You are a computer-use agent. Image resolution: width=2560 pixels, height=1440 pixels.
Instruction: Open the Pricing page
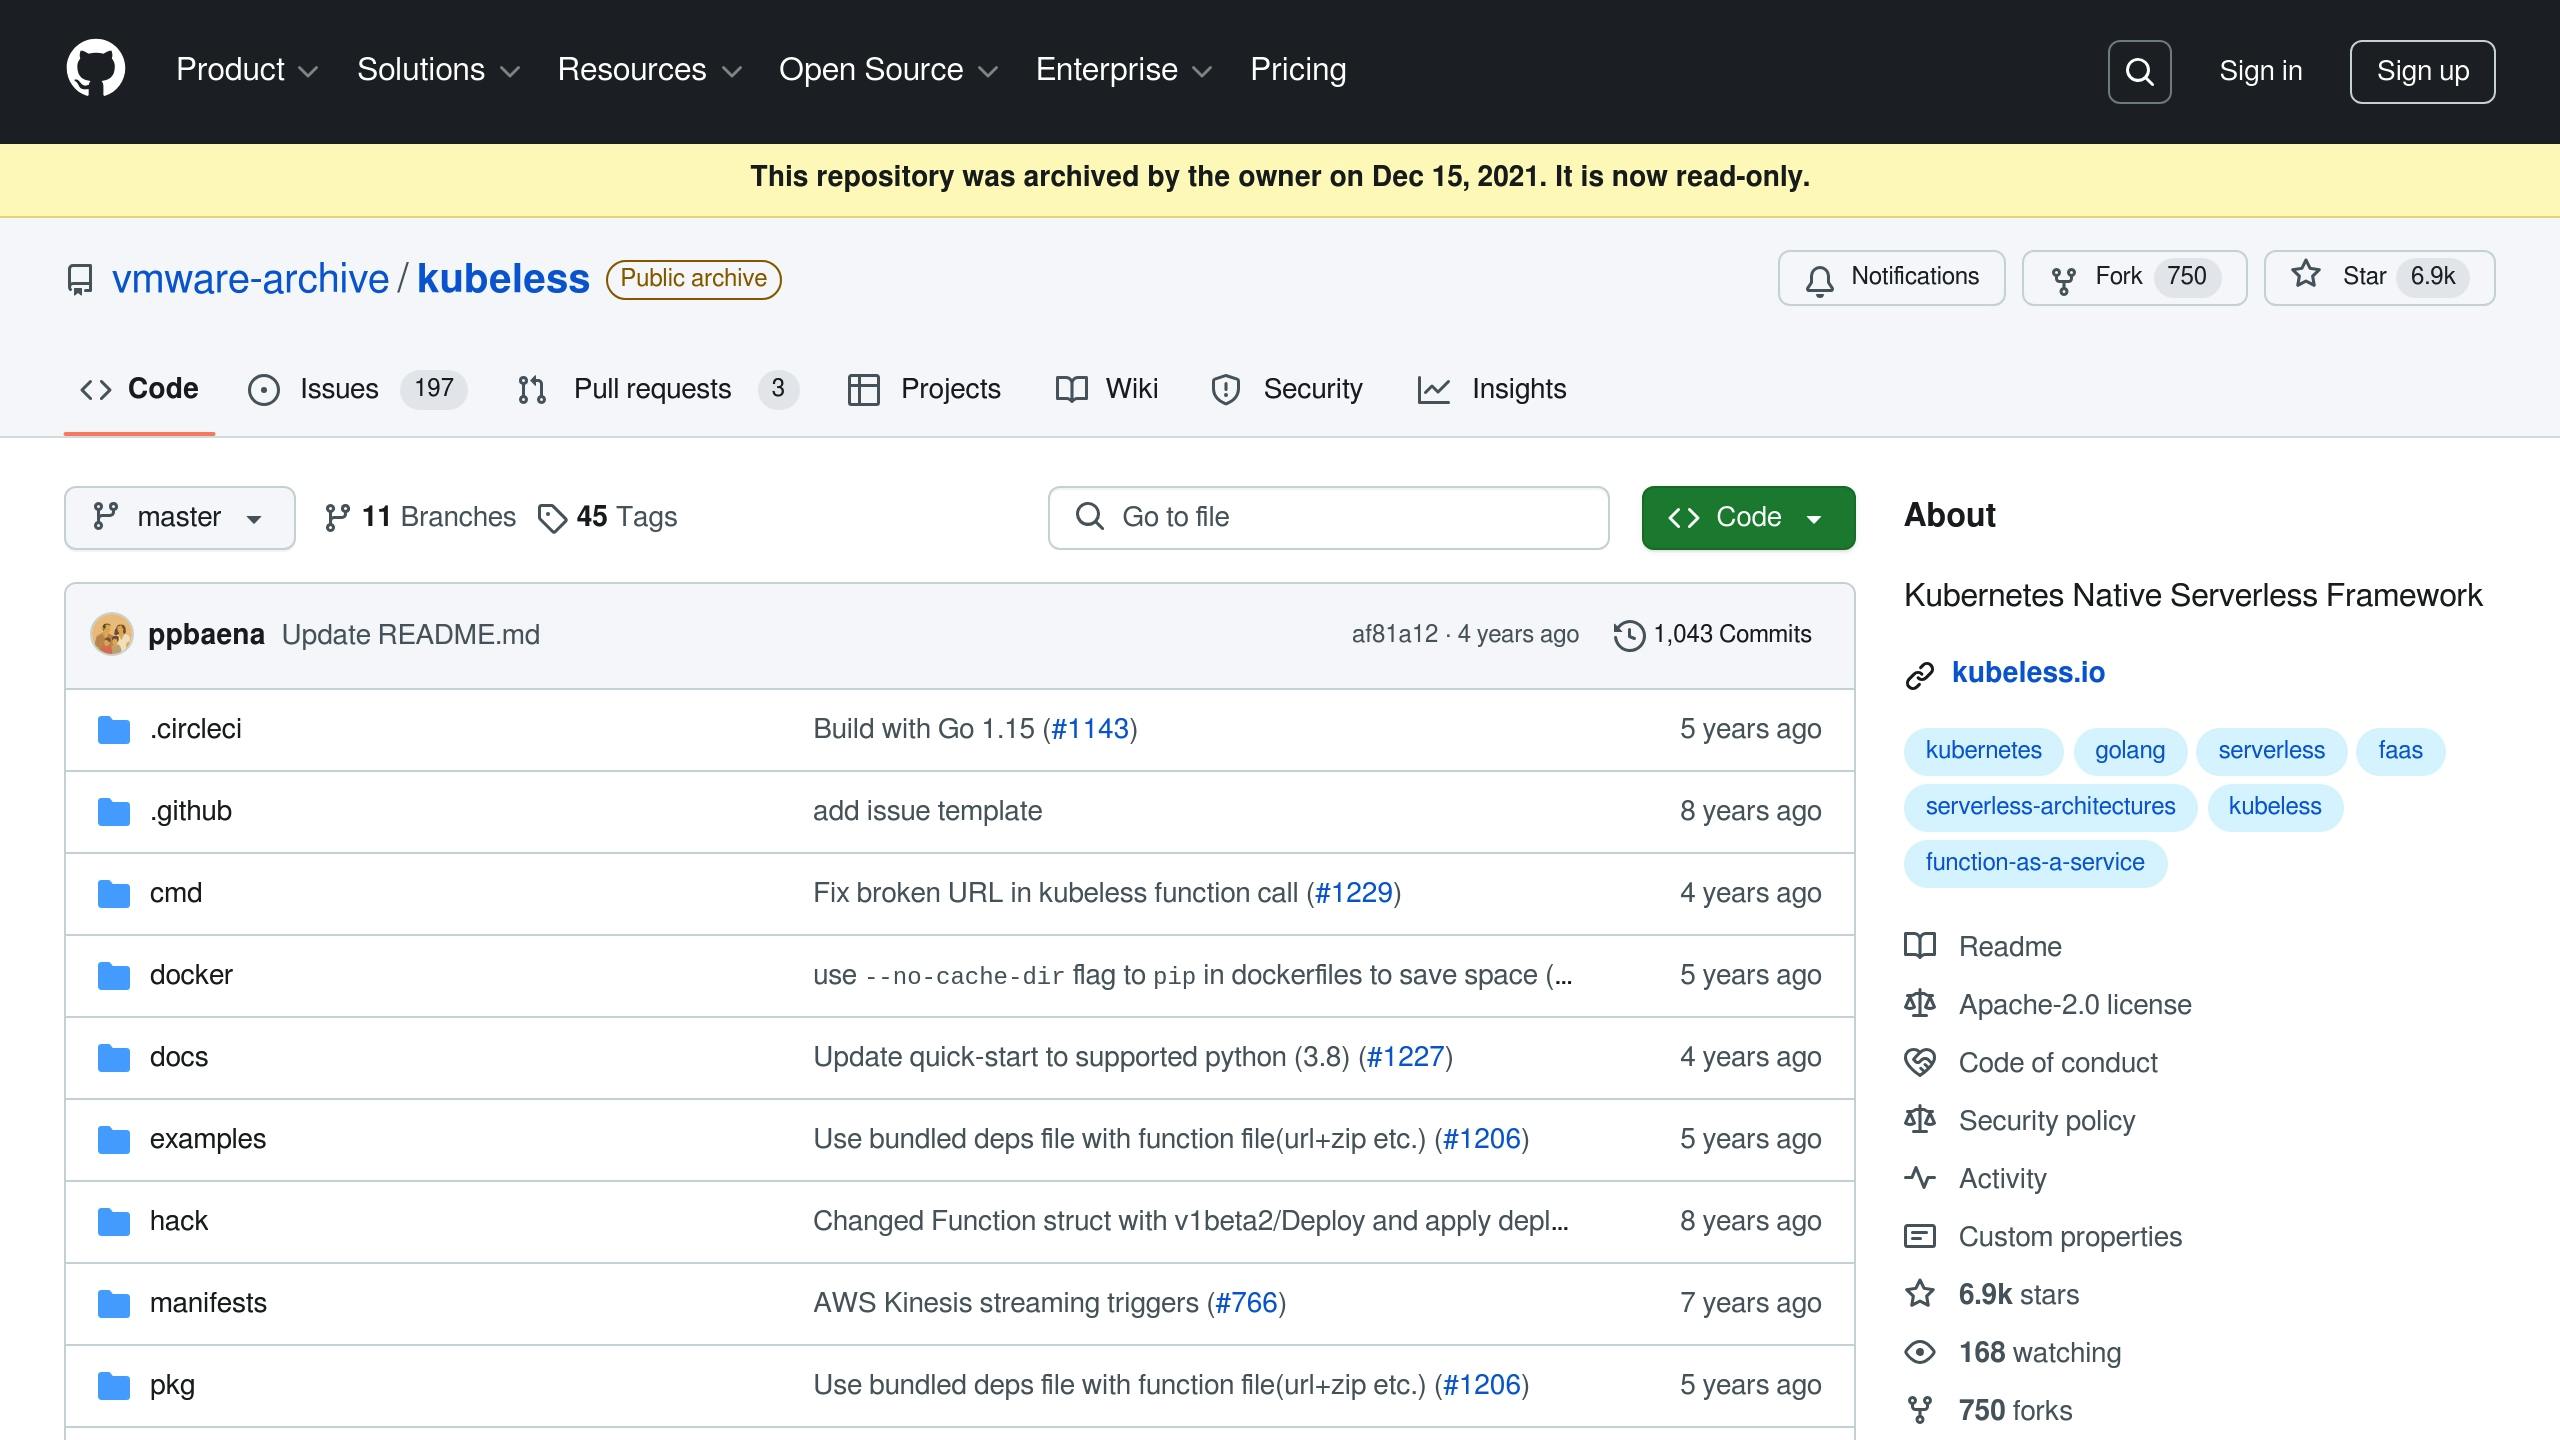pyautogui.click(x=1298, y=70)
